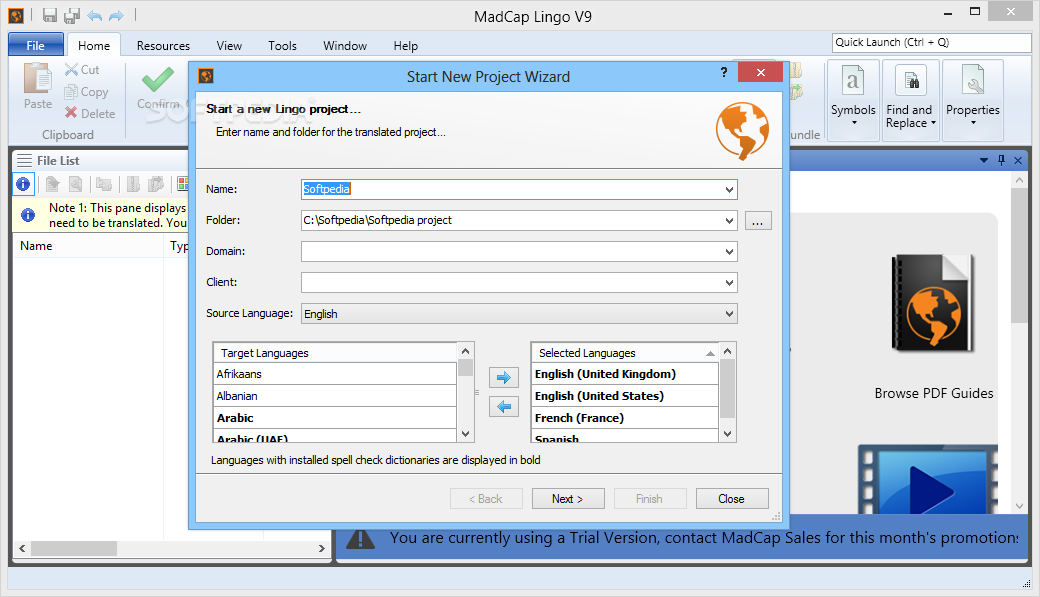
Task: Open the File menu tab
Action: (x=36, y=46)
